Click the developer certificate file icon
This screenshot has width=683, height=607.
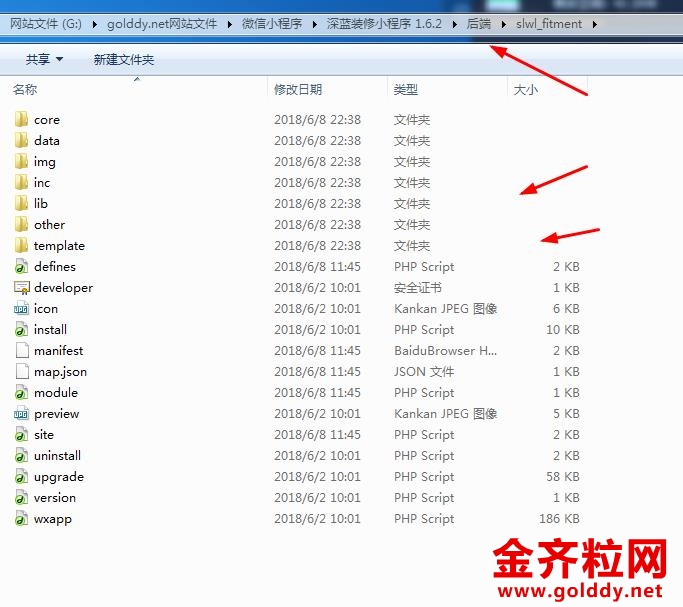21,287
